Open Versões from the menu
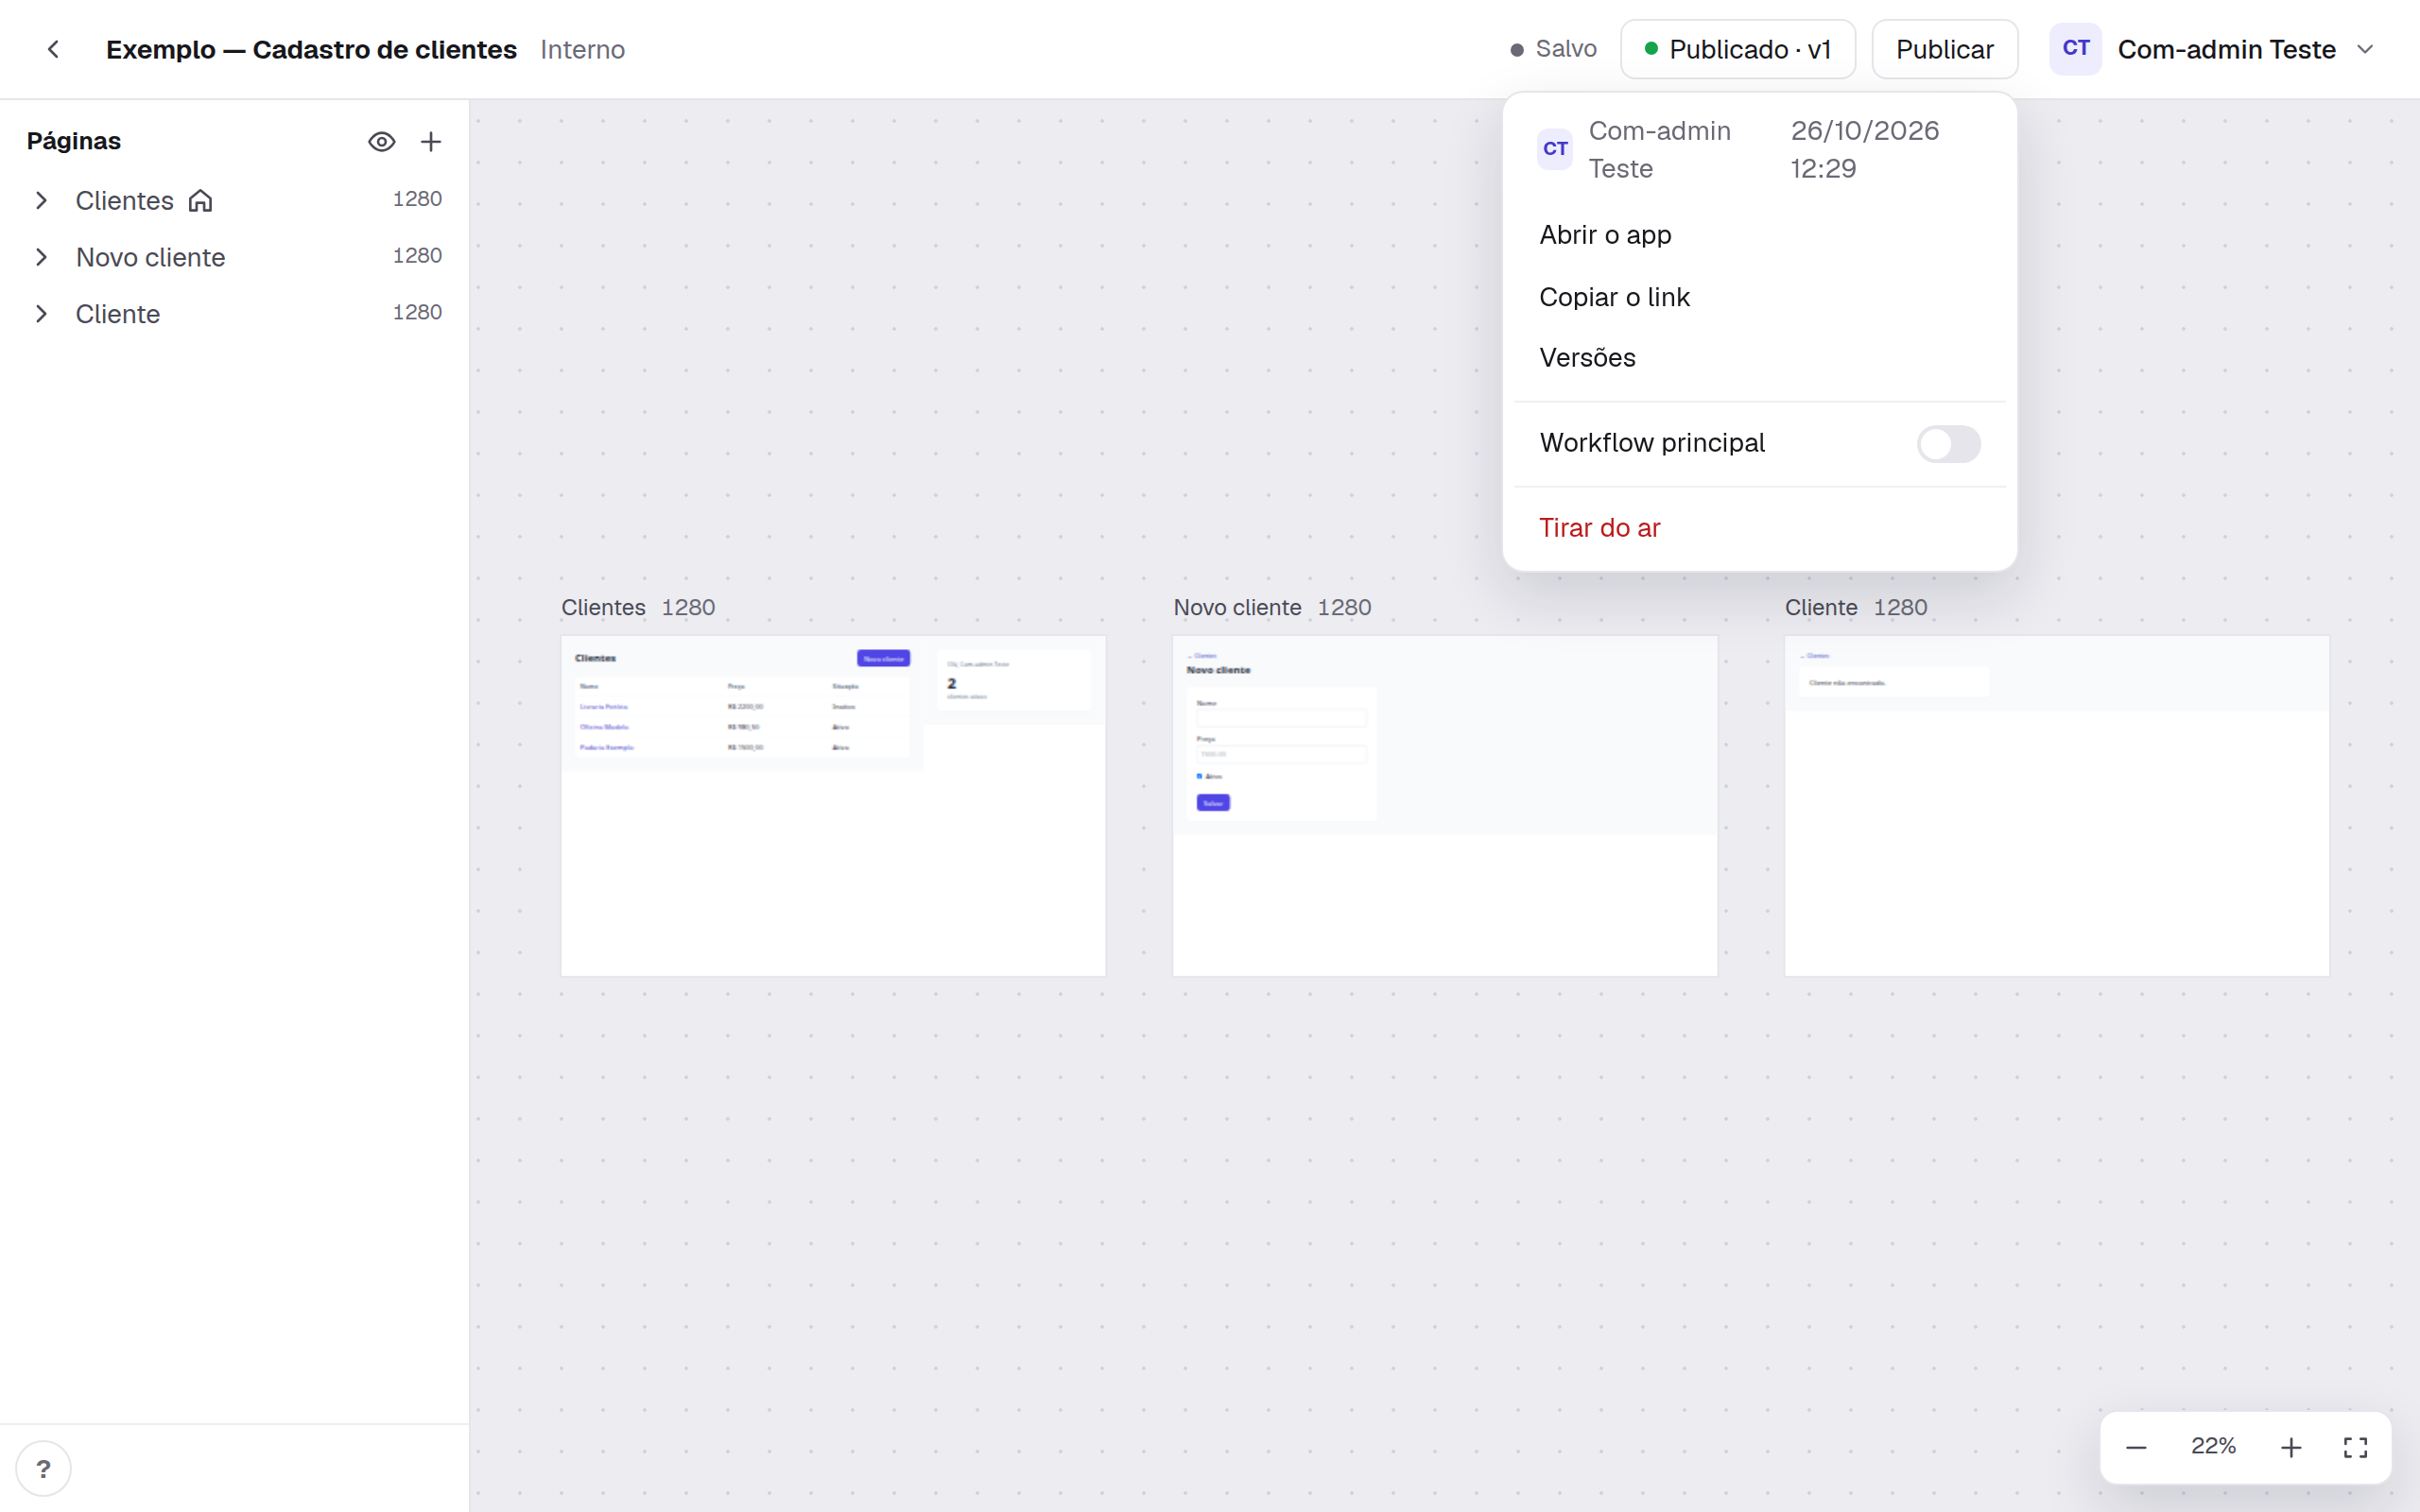The image size is (2420, 1512). click(1759, 358)
